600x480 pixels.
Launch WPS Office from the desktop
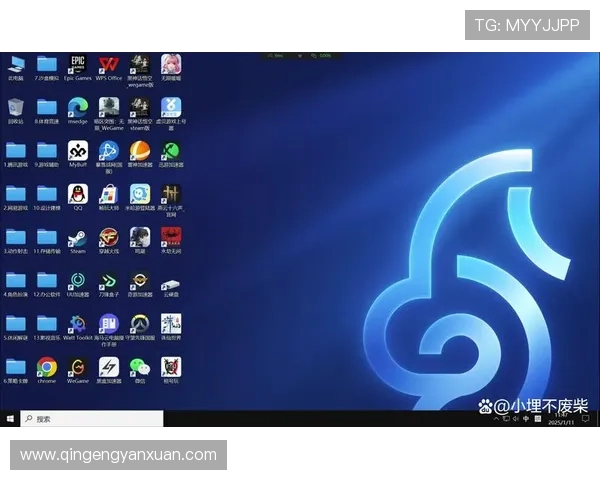[x=109, y=64]
